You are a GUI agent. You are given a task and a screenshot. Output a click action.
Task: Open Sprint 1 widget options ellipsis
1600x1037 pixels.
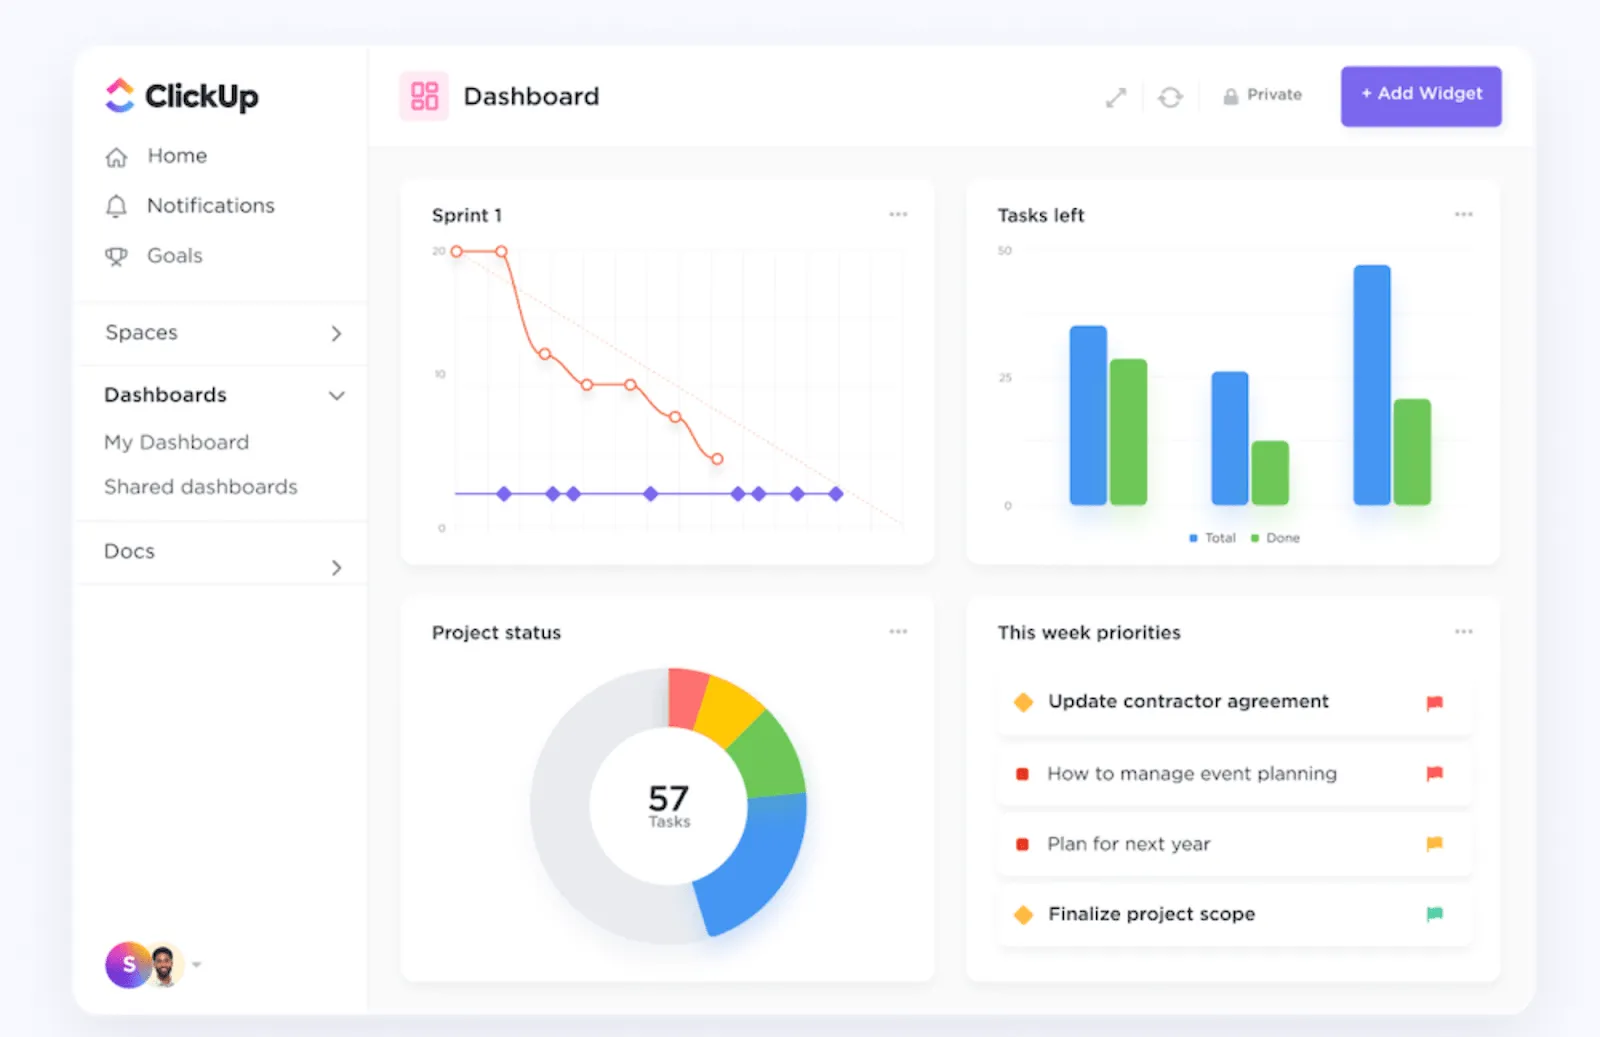pyautogui.click(x=898, y=214)
